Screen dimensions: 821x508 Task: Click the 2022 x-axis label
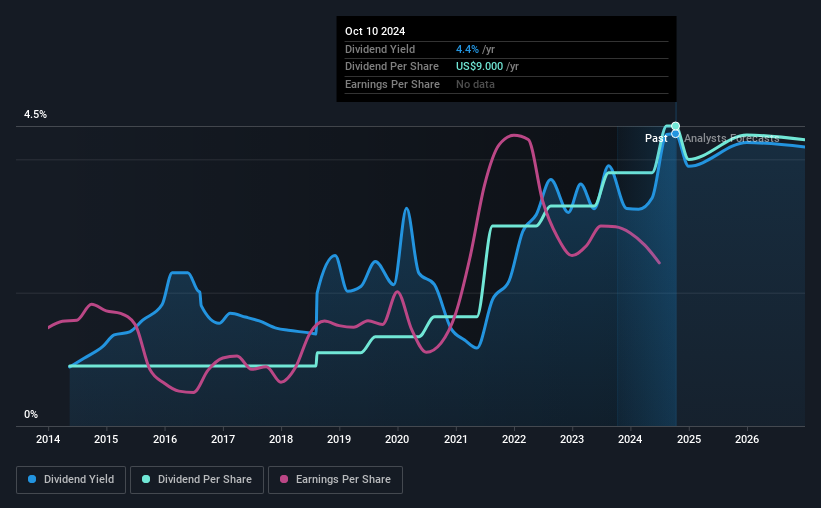[x=514, y=439]
